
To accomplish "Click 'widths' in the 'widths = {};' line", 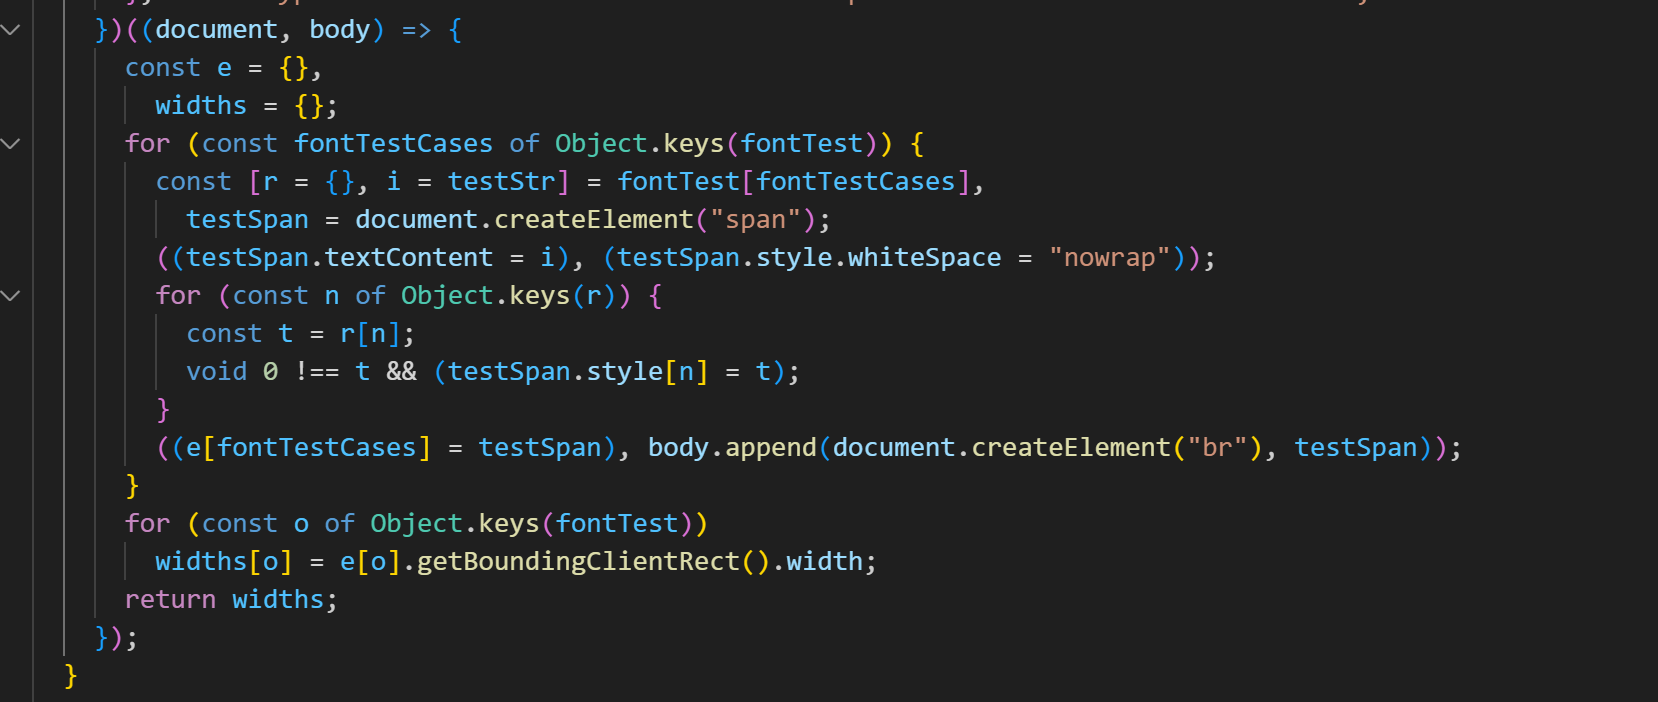I will pos(201,106).
